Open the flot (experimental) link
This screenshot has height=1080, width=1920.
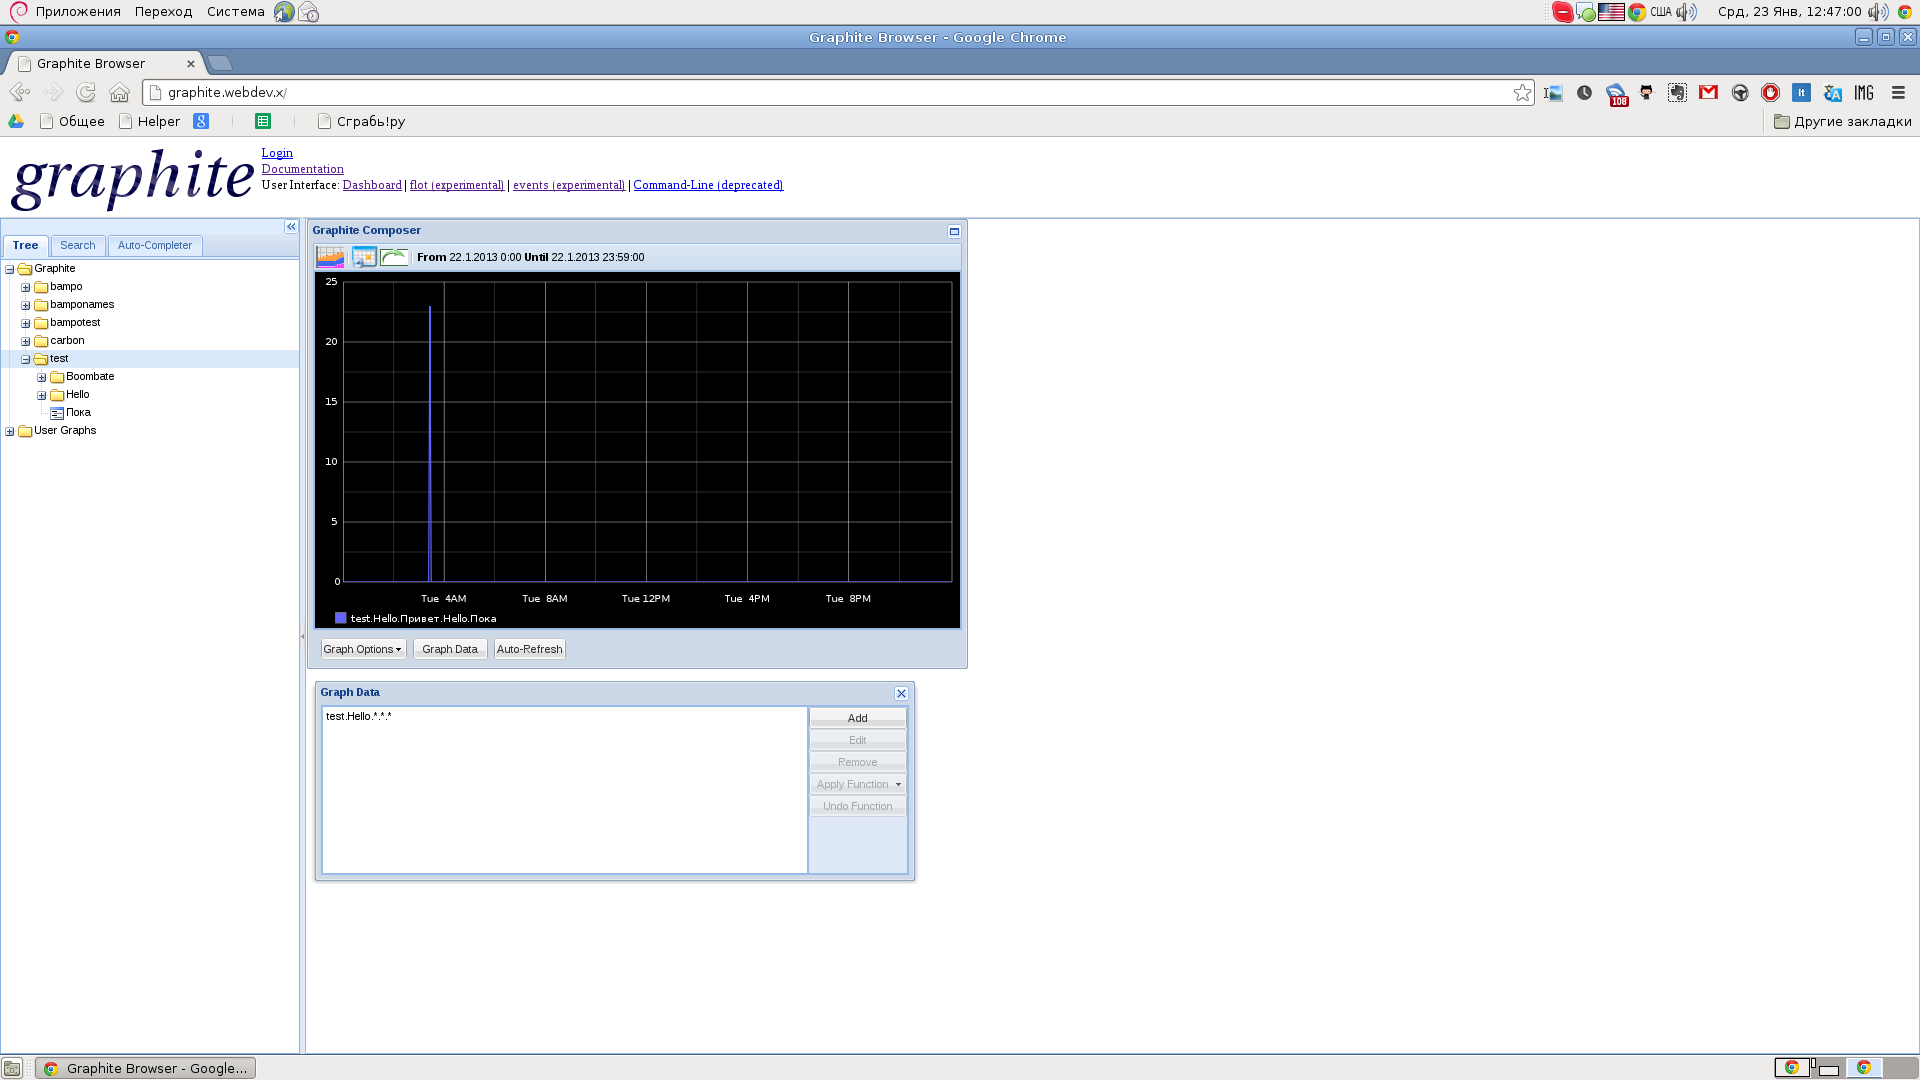coord(457,185)
